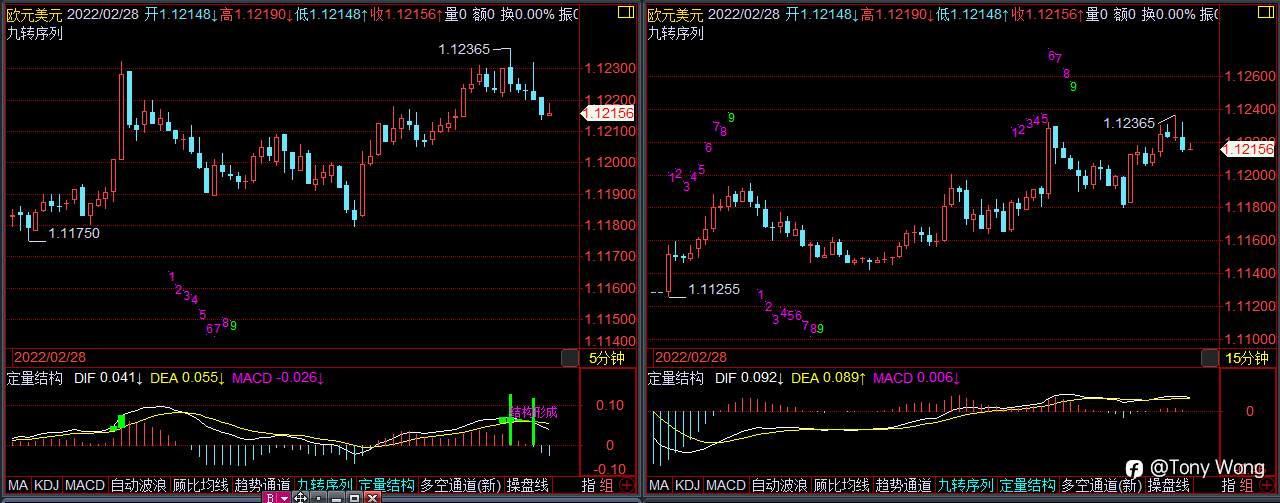Click current price tag 1.12156 on right axis
The image size is (1280, 503).
click(1250, 149)
